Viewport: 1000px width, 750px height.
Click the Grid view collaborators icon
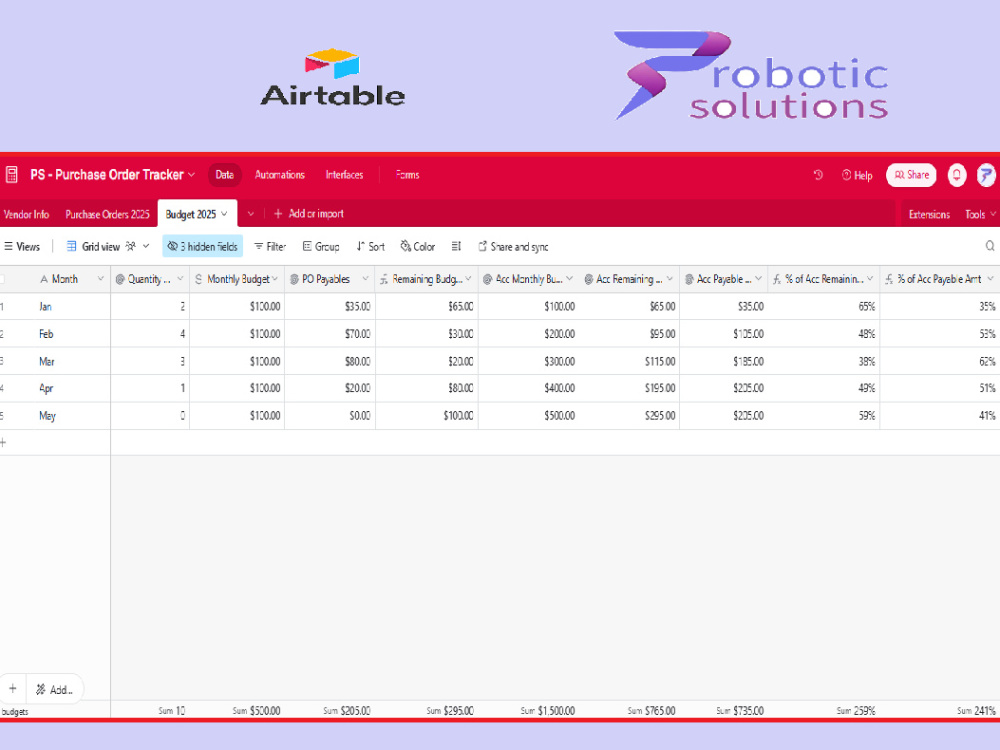click(x=130, y=246)
